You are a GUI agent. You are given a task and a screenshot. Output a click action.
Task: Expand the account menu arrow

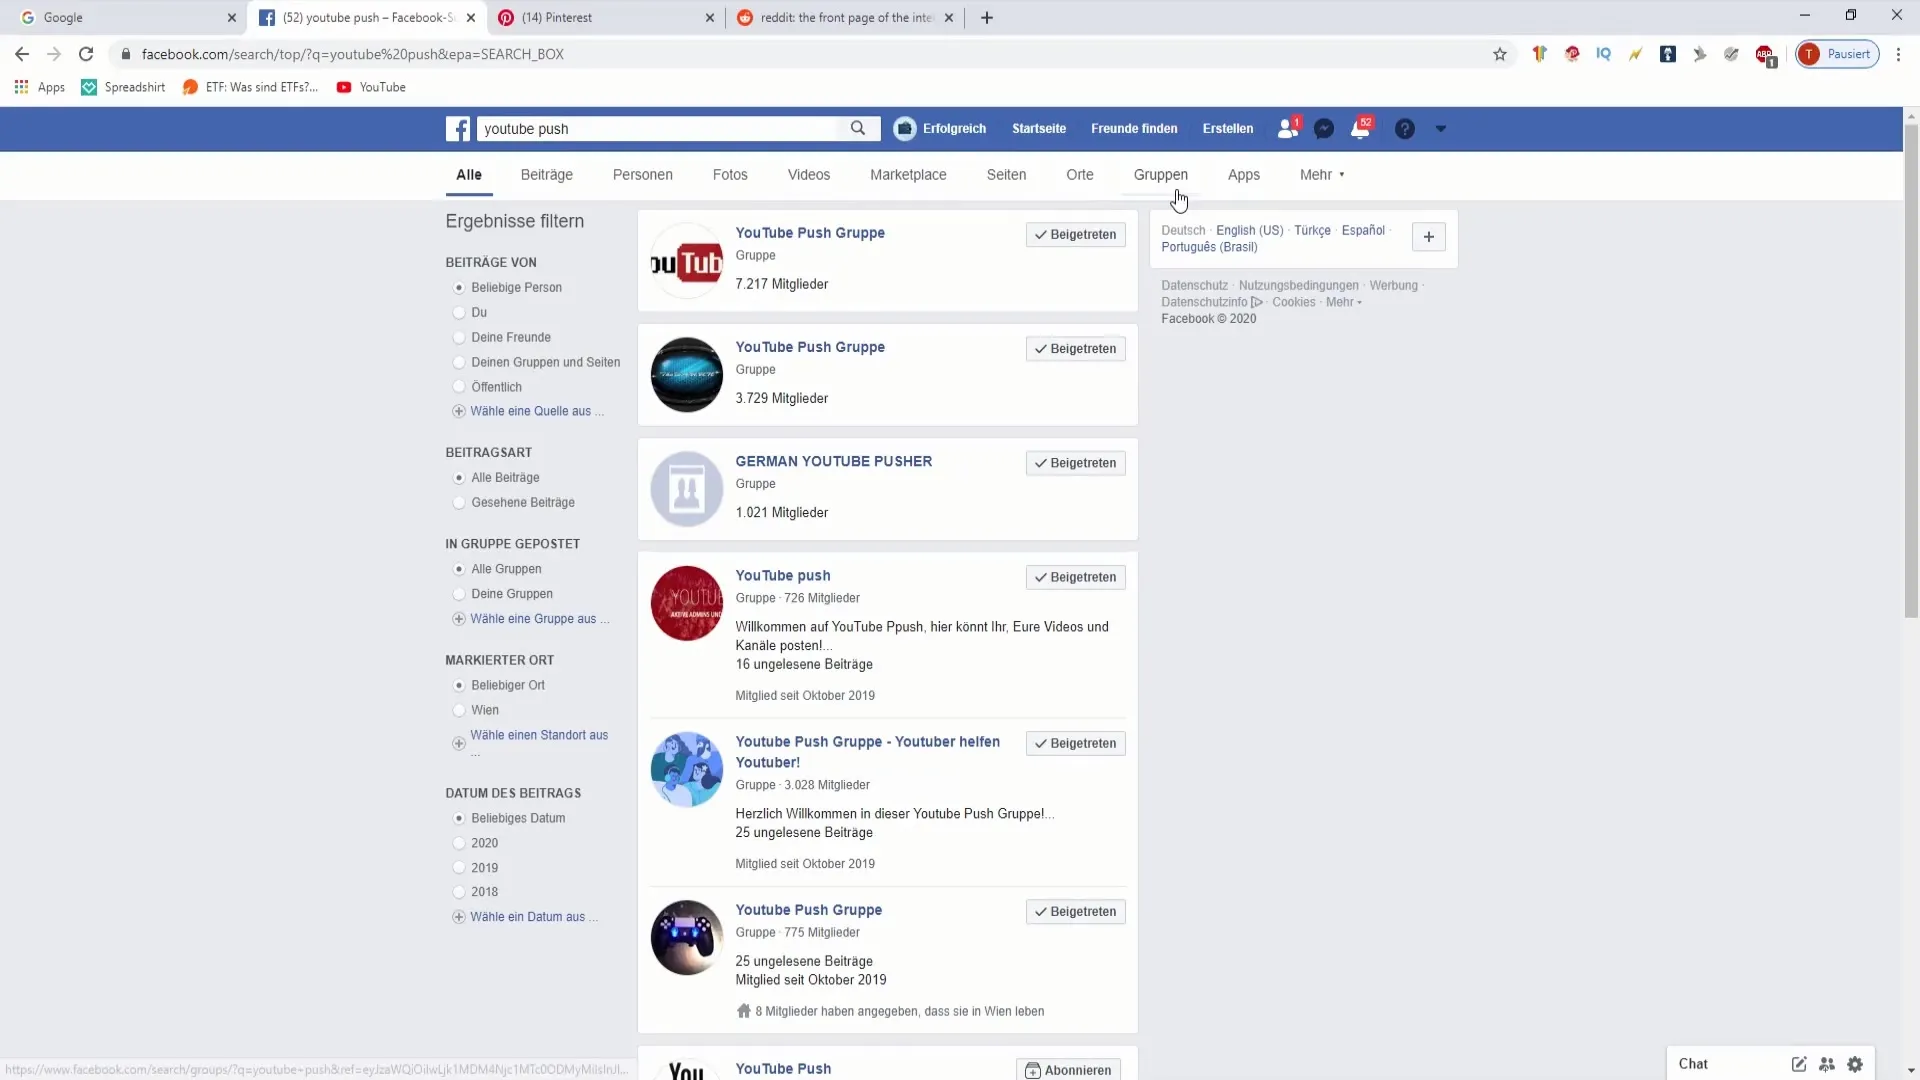(x=1441, y=129)
